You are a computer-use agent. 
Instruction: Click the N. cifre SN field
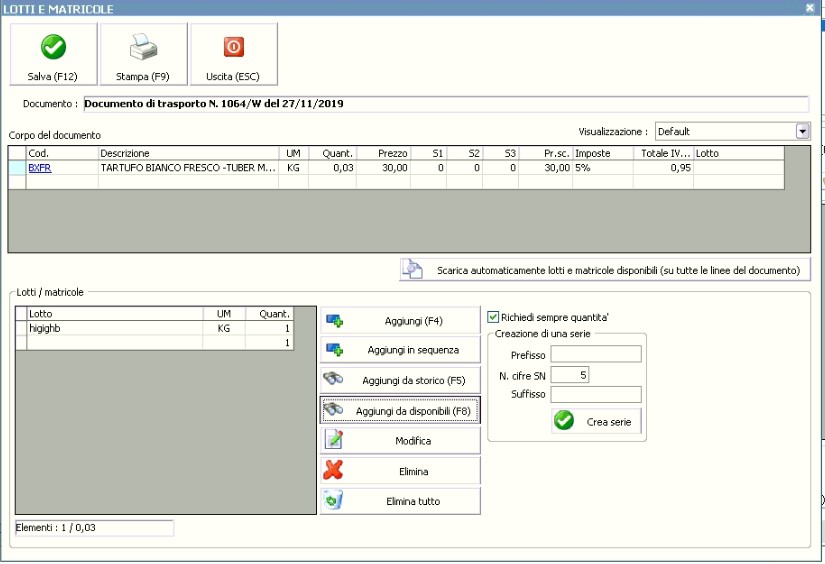(570, 375)
